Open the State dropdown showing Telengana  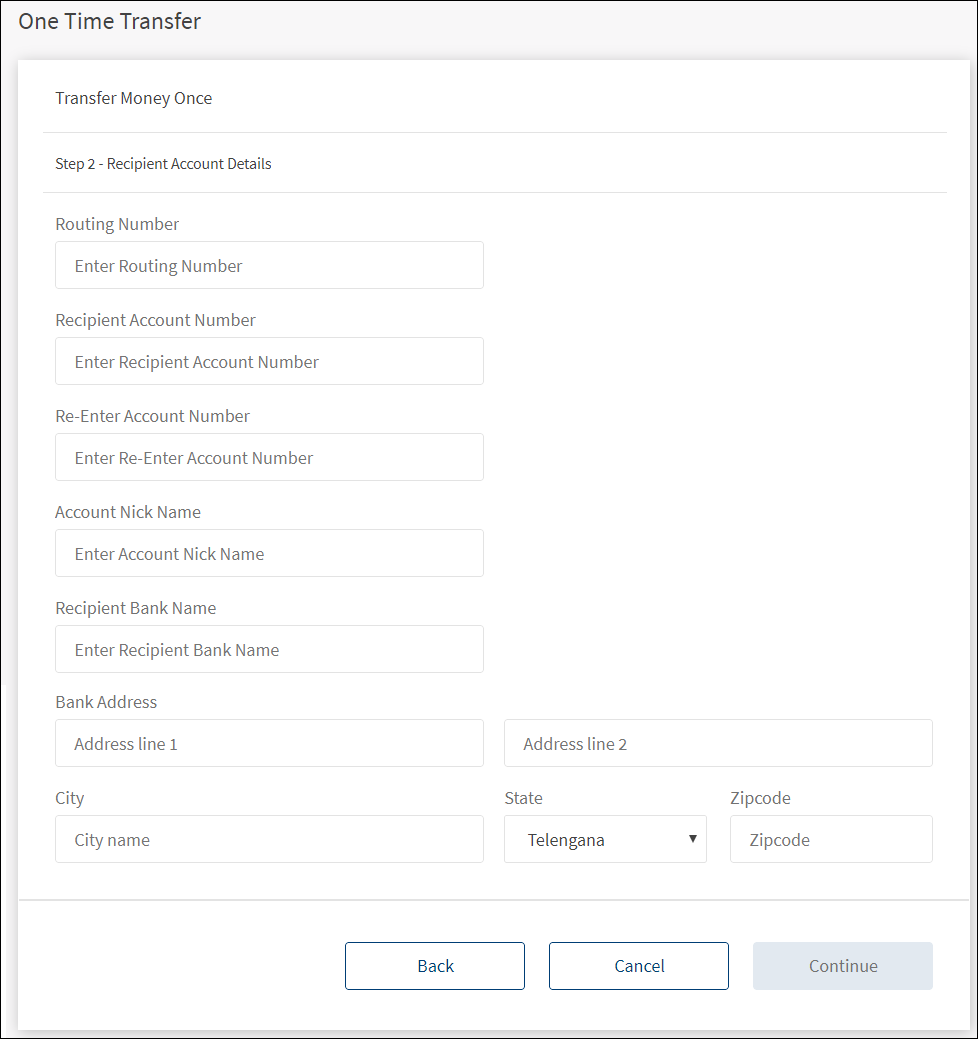pos(605,839)
